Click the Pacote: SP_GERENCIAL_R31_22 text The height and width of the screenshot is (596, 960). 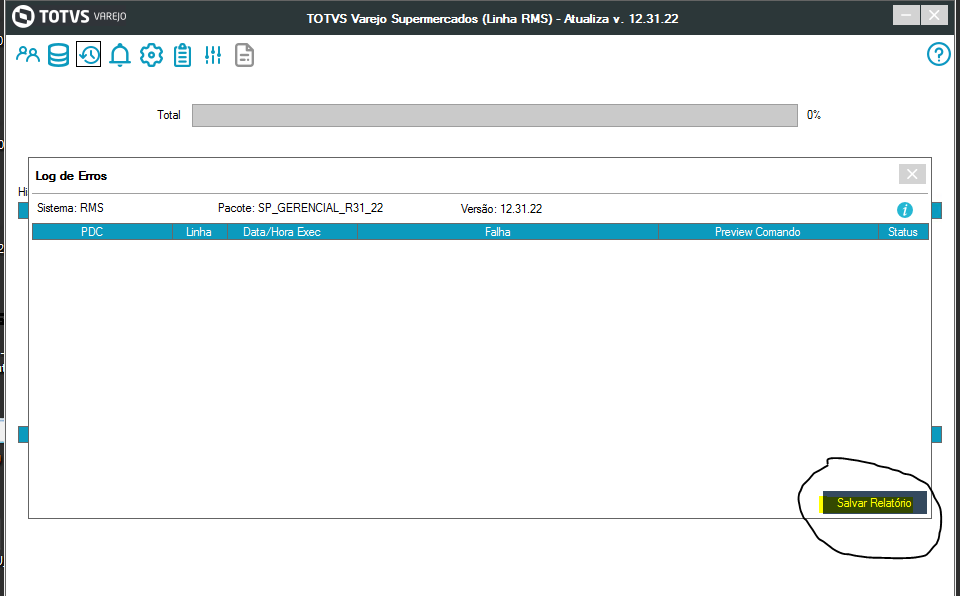click(x=301, y=208)
